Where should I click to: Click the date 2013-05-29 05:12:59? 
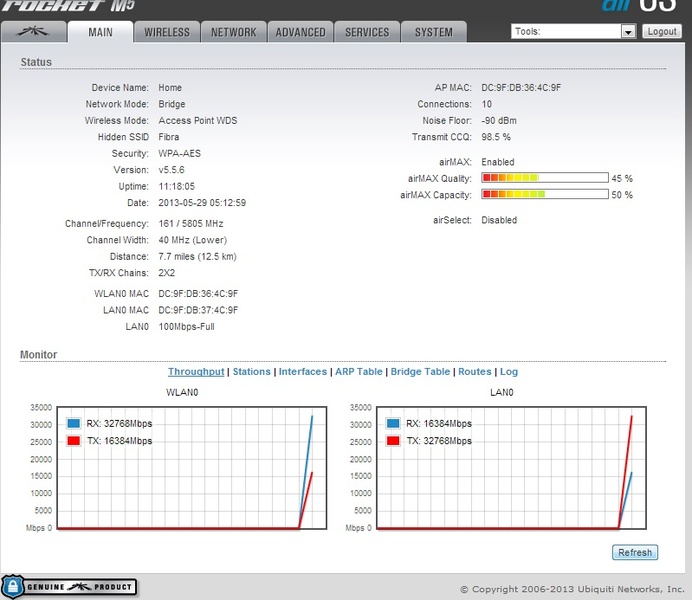point(202,202)
